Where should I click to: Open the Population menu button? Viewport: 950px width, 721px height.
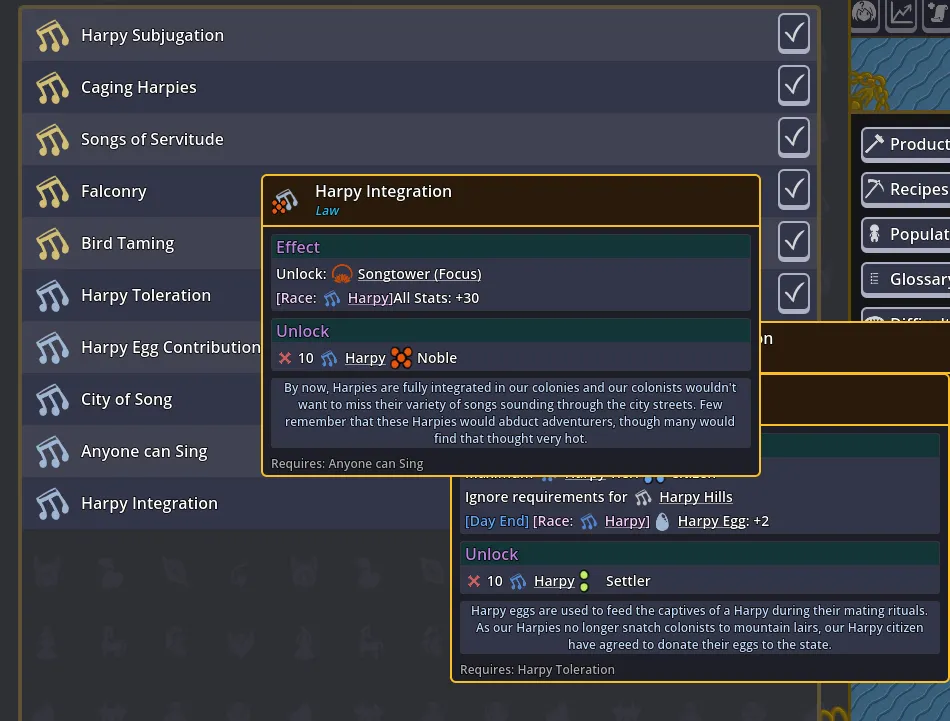pyautogui.click(x=905, y=234)
